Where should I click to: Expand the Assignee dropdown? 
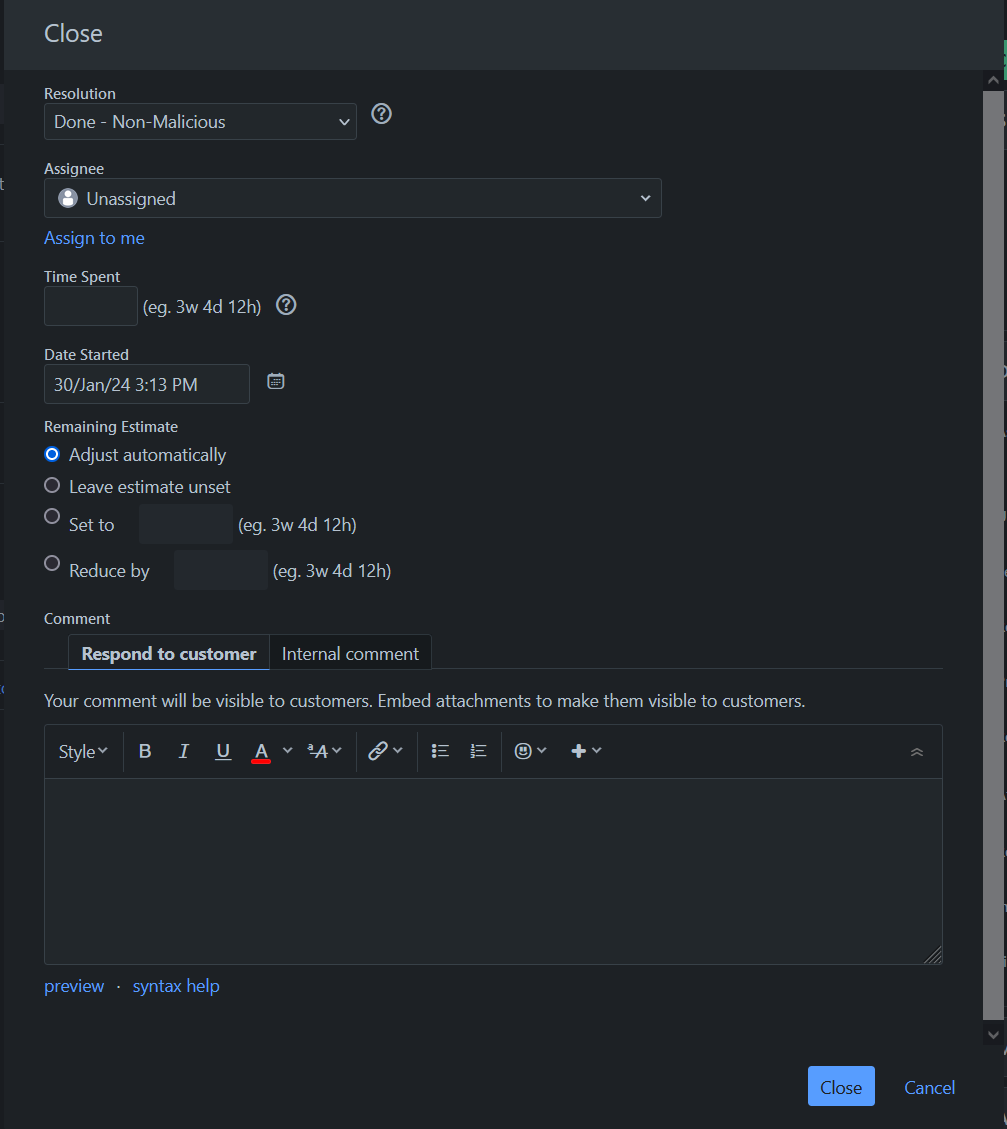(352, 198)
